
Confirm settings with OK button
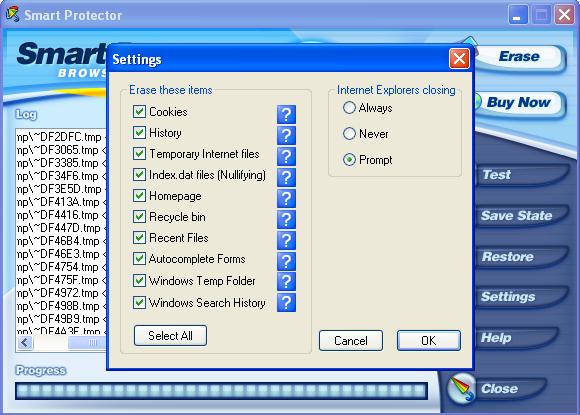tap(429, 340)
